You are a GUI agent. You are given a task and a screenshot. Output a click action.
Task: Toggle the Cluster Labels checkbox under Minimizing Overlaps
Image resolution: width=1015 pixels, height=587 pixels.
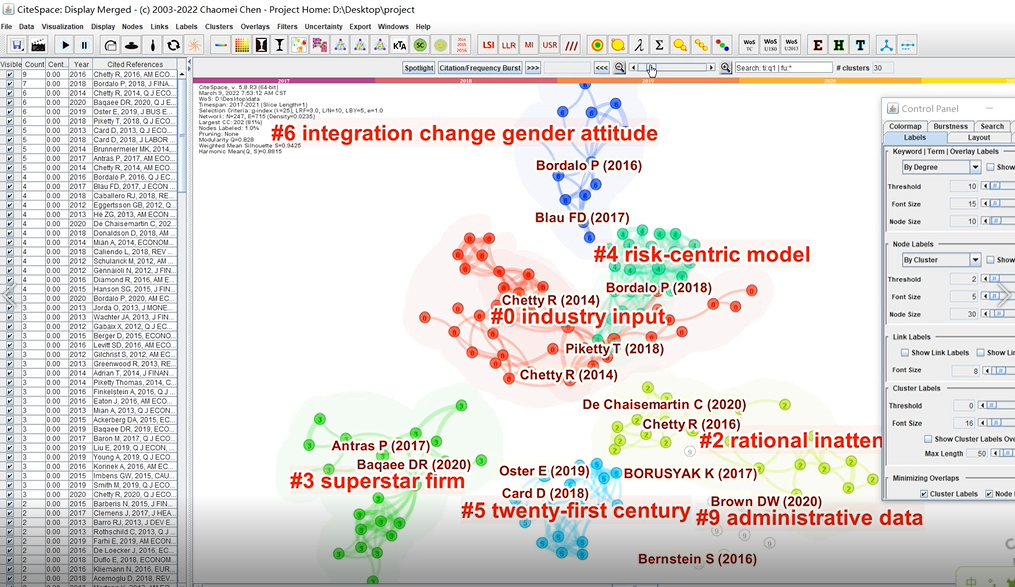pos(923,493)
